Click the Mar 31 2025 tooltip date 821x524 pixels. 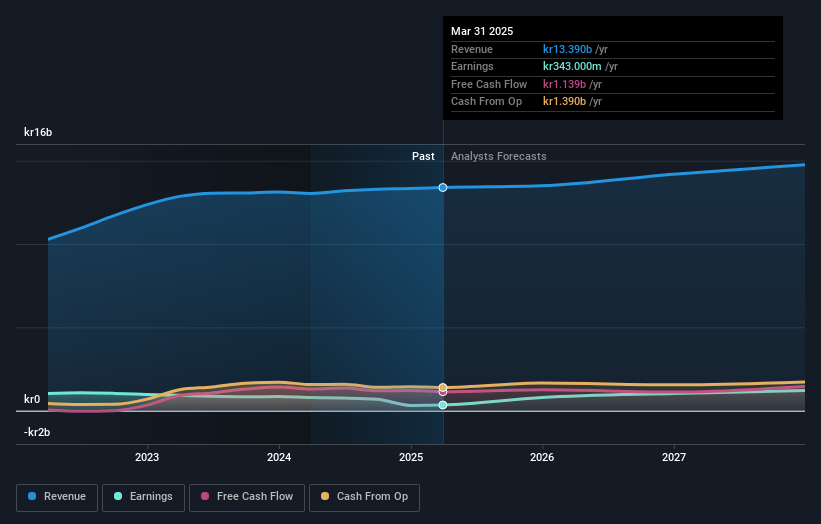pyautogui.click(x=482, y=31)
